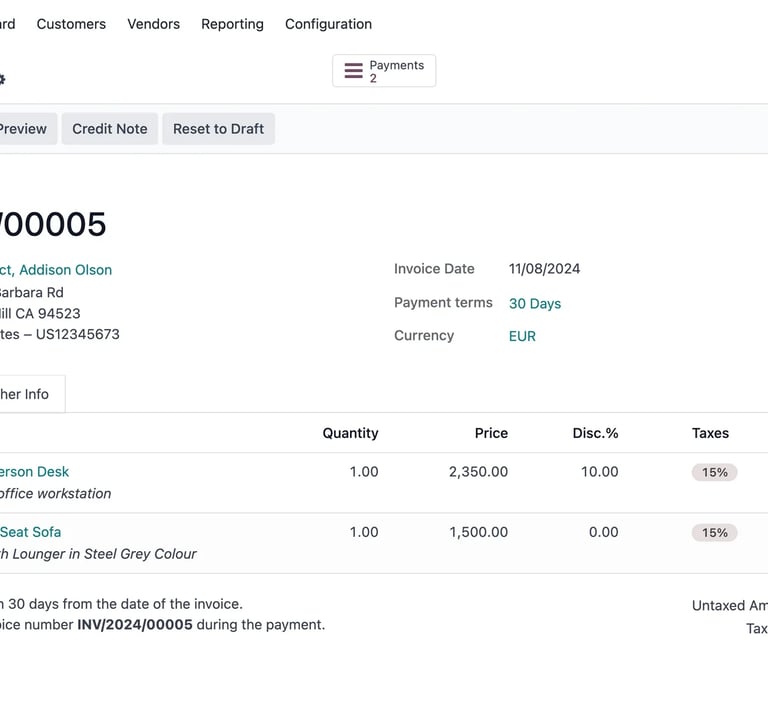Click the Quantity column header
This screenshot has width=768, height=715.
pyautogui.click(x=350, y=433)
